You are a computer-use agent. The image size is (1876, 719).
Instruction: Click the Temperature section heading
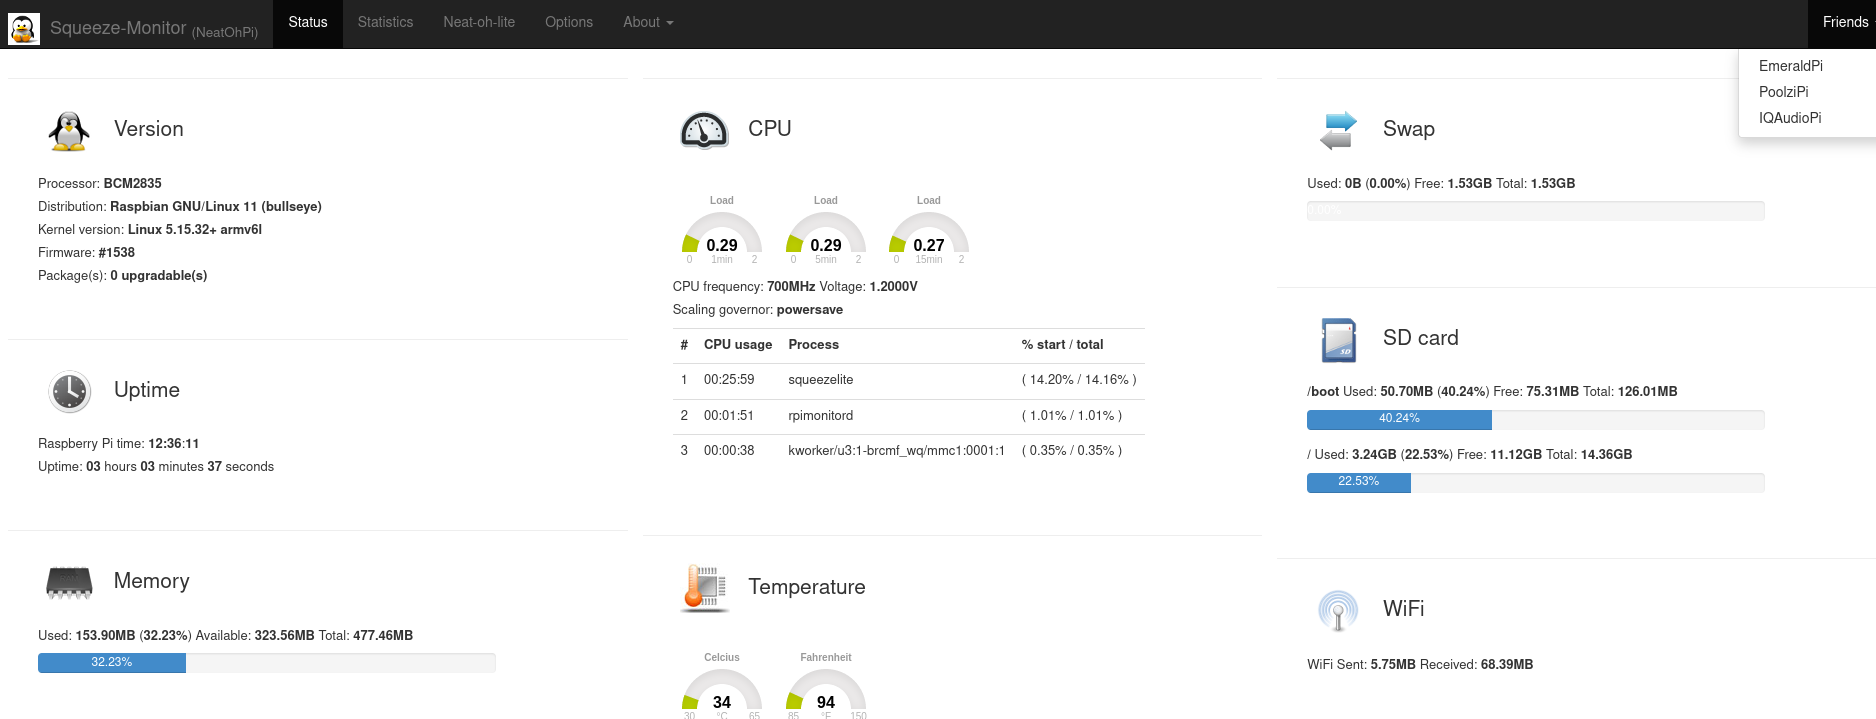click(807, 587)
